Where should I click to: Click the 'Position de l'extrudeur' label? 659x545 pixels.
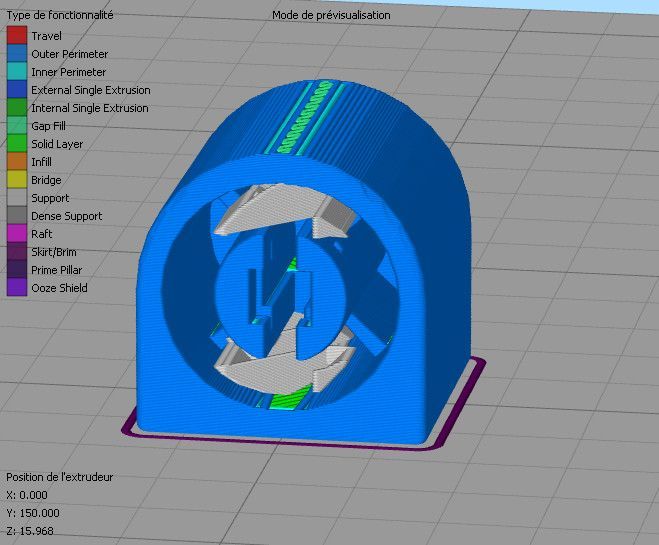click(x=59, y=477)
